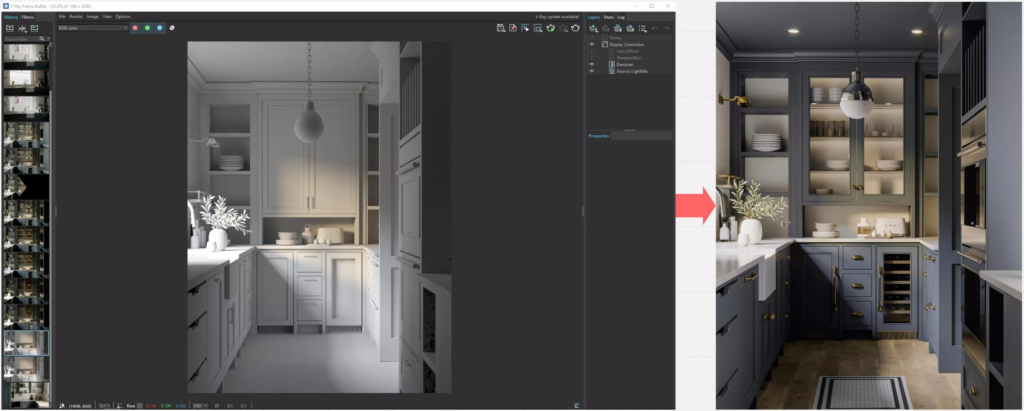Switch to mono channel view icon
Viewport: 1024px width, 411px height.
(x=172, y=28)
